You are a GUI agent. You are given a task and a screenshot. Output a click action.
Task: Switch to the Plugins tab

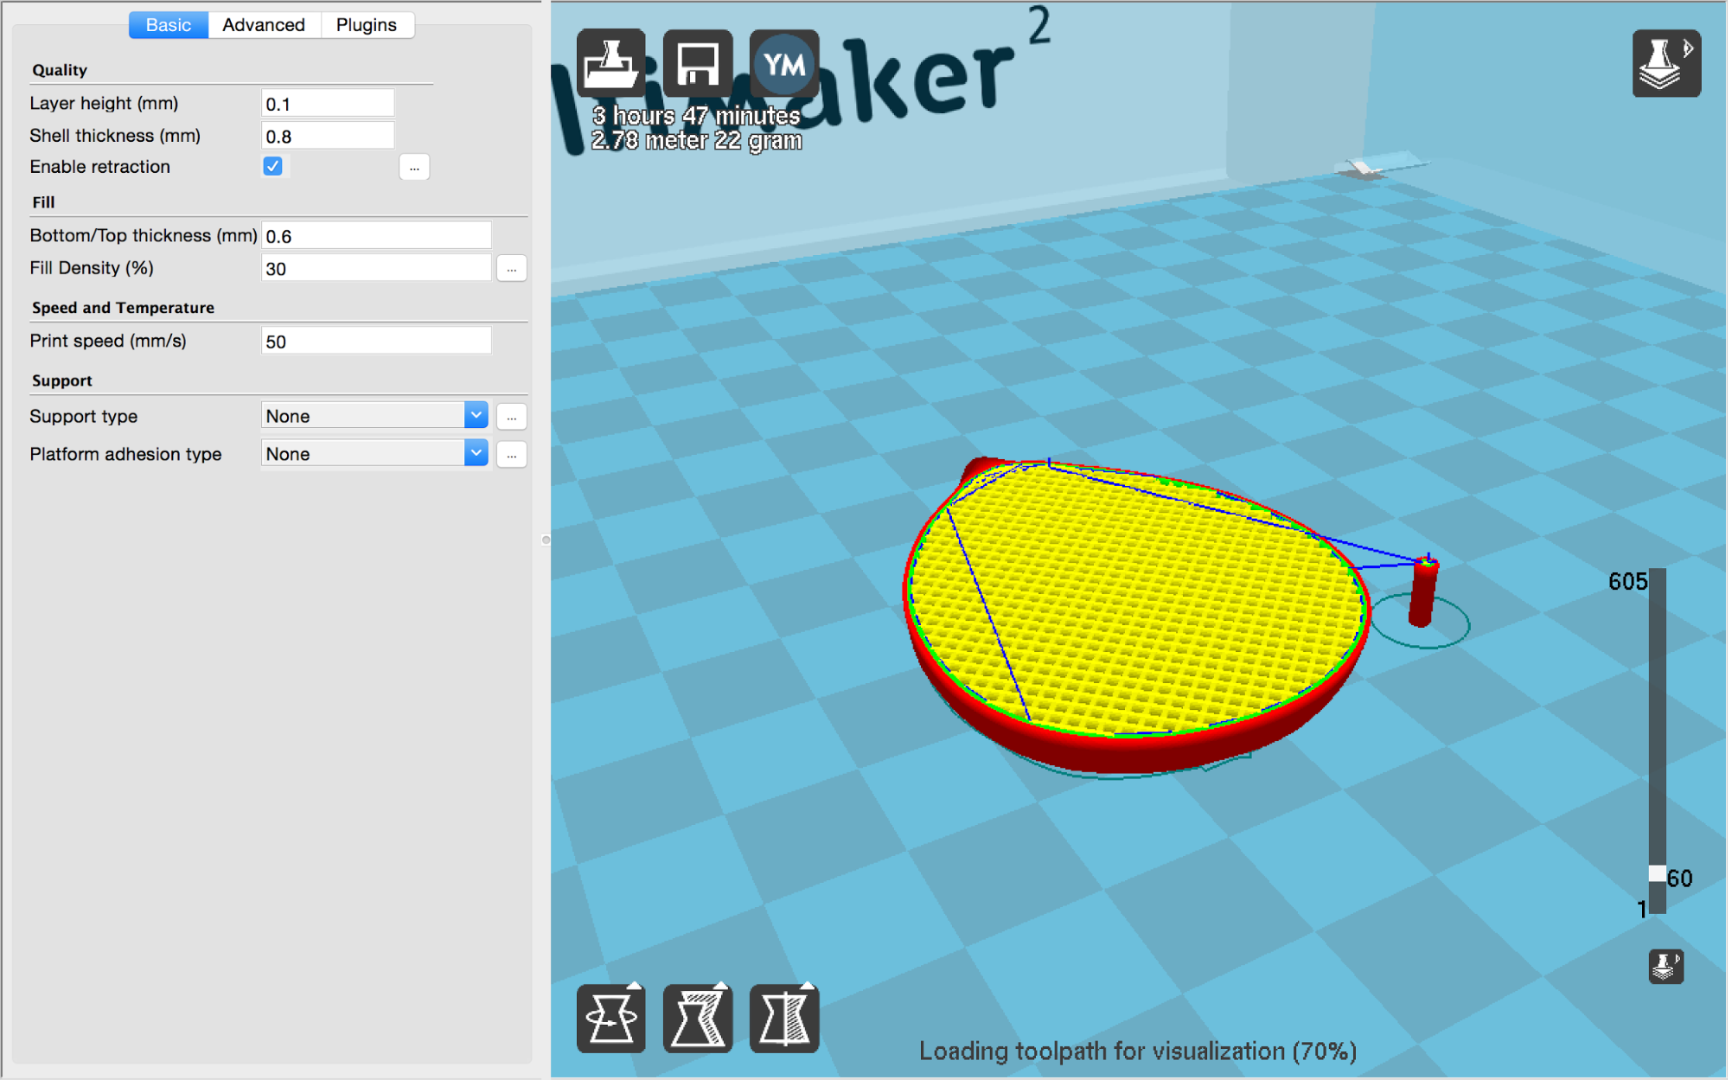point(366,24)
